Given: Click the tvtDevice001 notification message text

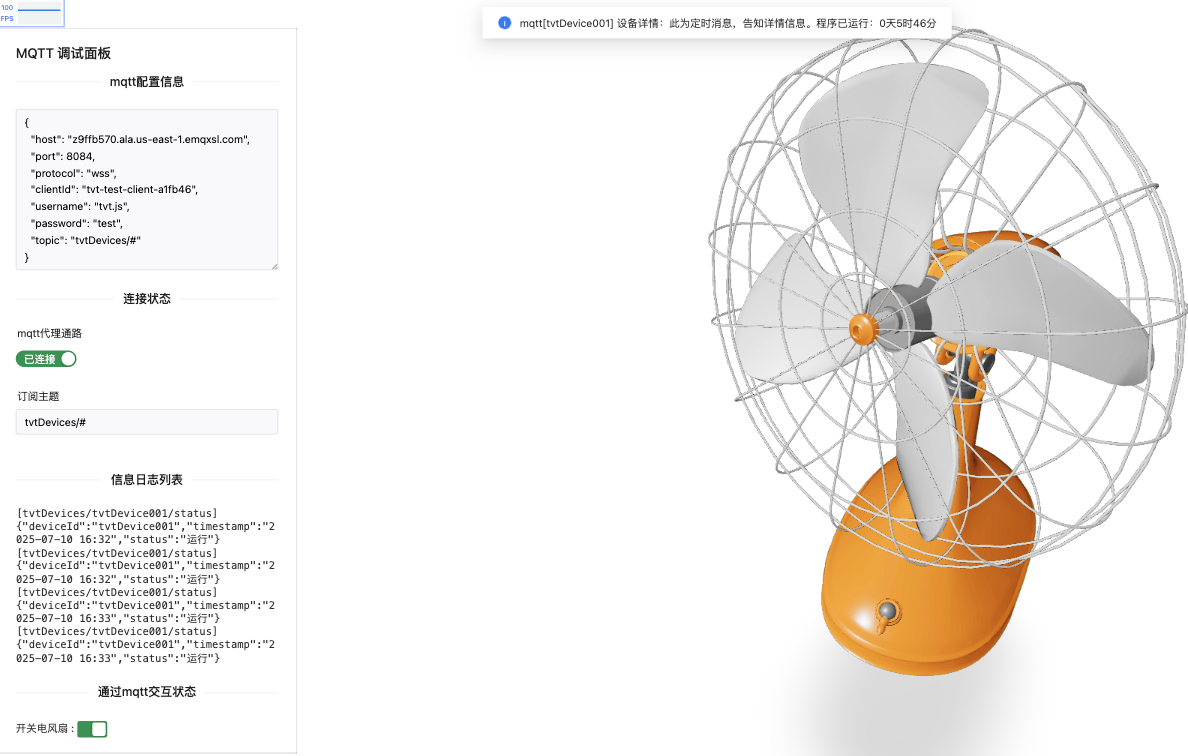Looking at the screenshot, I should point(728,23).
